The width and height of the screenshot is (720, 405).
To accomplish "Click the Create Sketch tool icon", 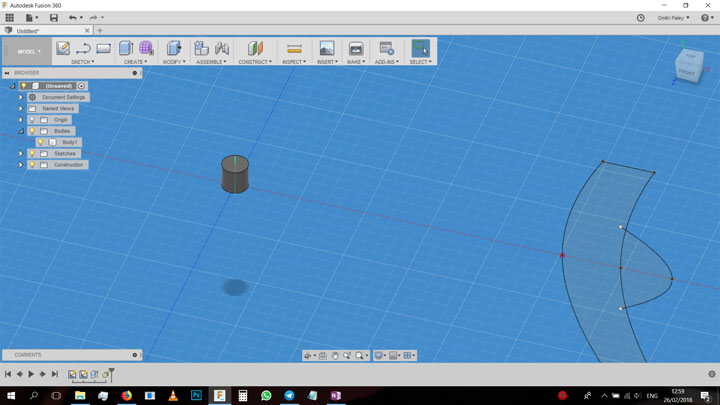I will click(x=63, y=48).
